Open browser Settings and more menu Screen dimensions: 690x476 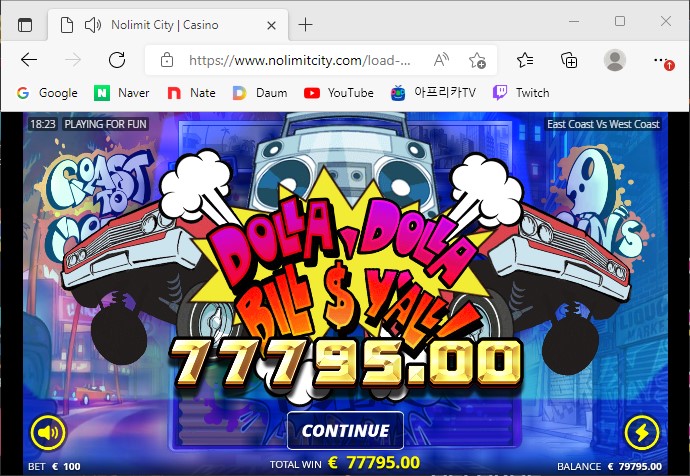(662, 60)
